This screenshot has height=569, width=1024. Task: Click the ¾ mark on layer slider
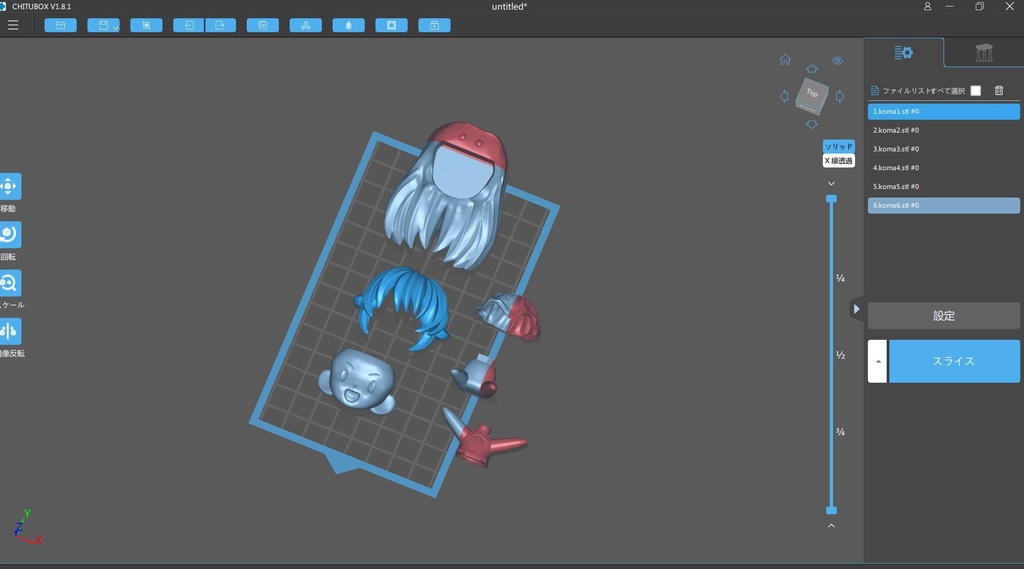point(840,432)
